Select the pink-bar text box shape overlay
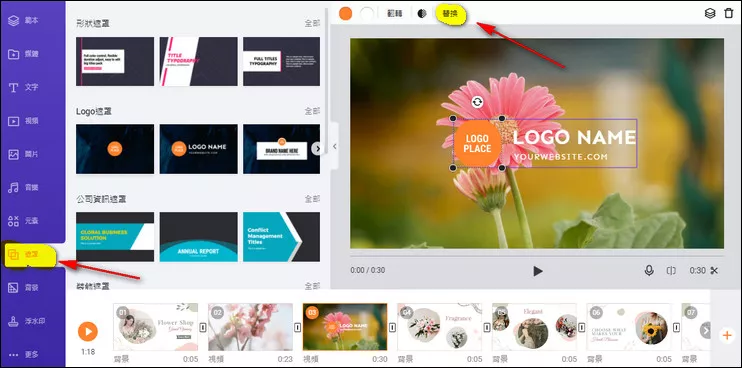This screenshot has width=742, height=368. point(115,61)
